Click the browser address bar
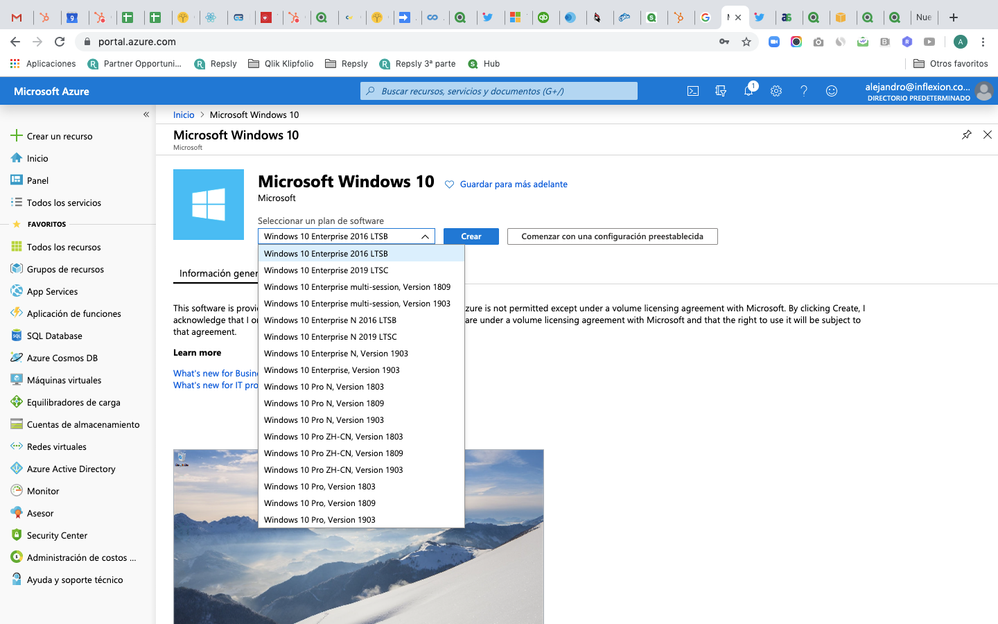The height and width of the screenshot is (624, 998). pos(407,41)
